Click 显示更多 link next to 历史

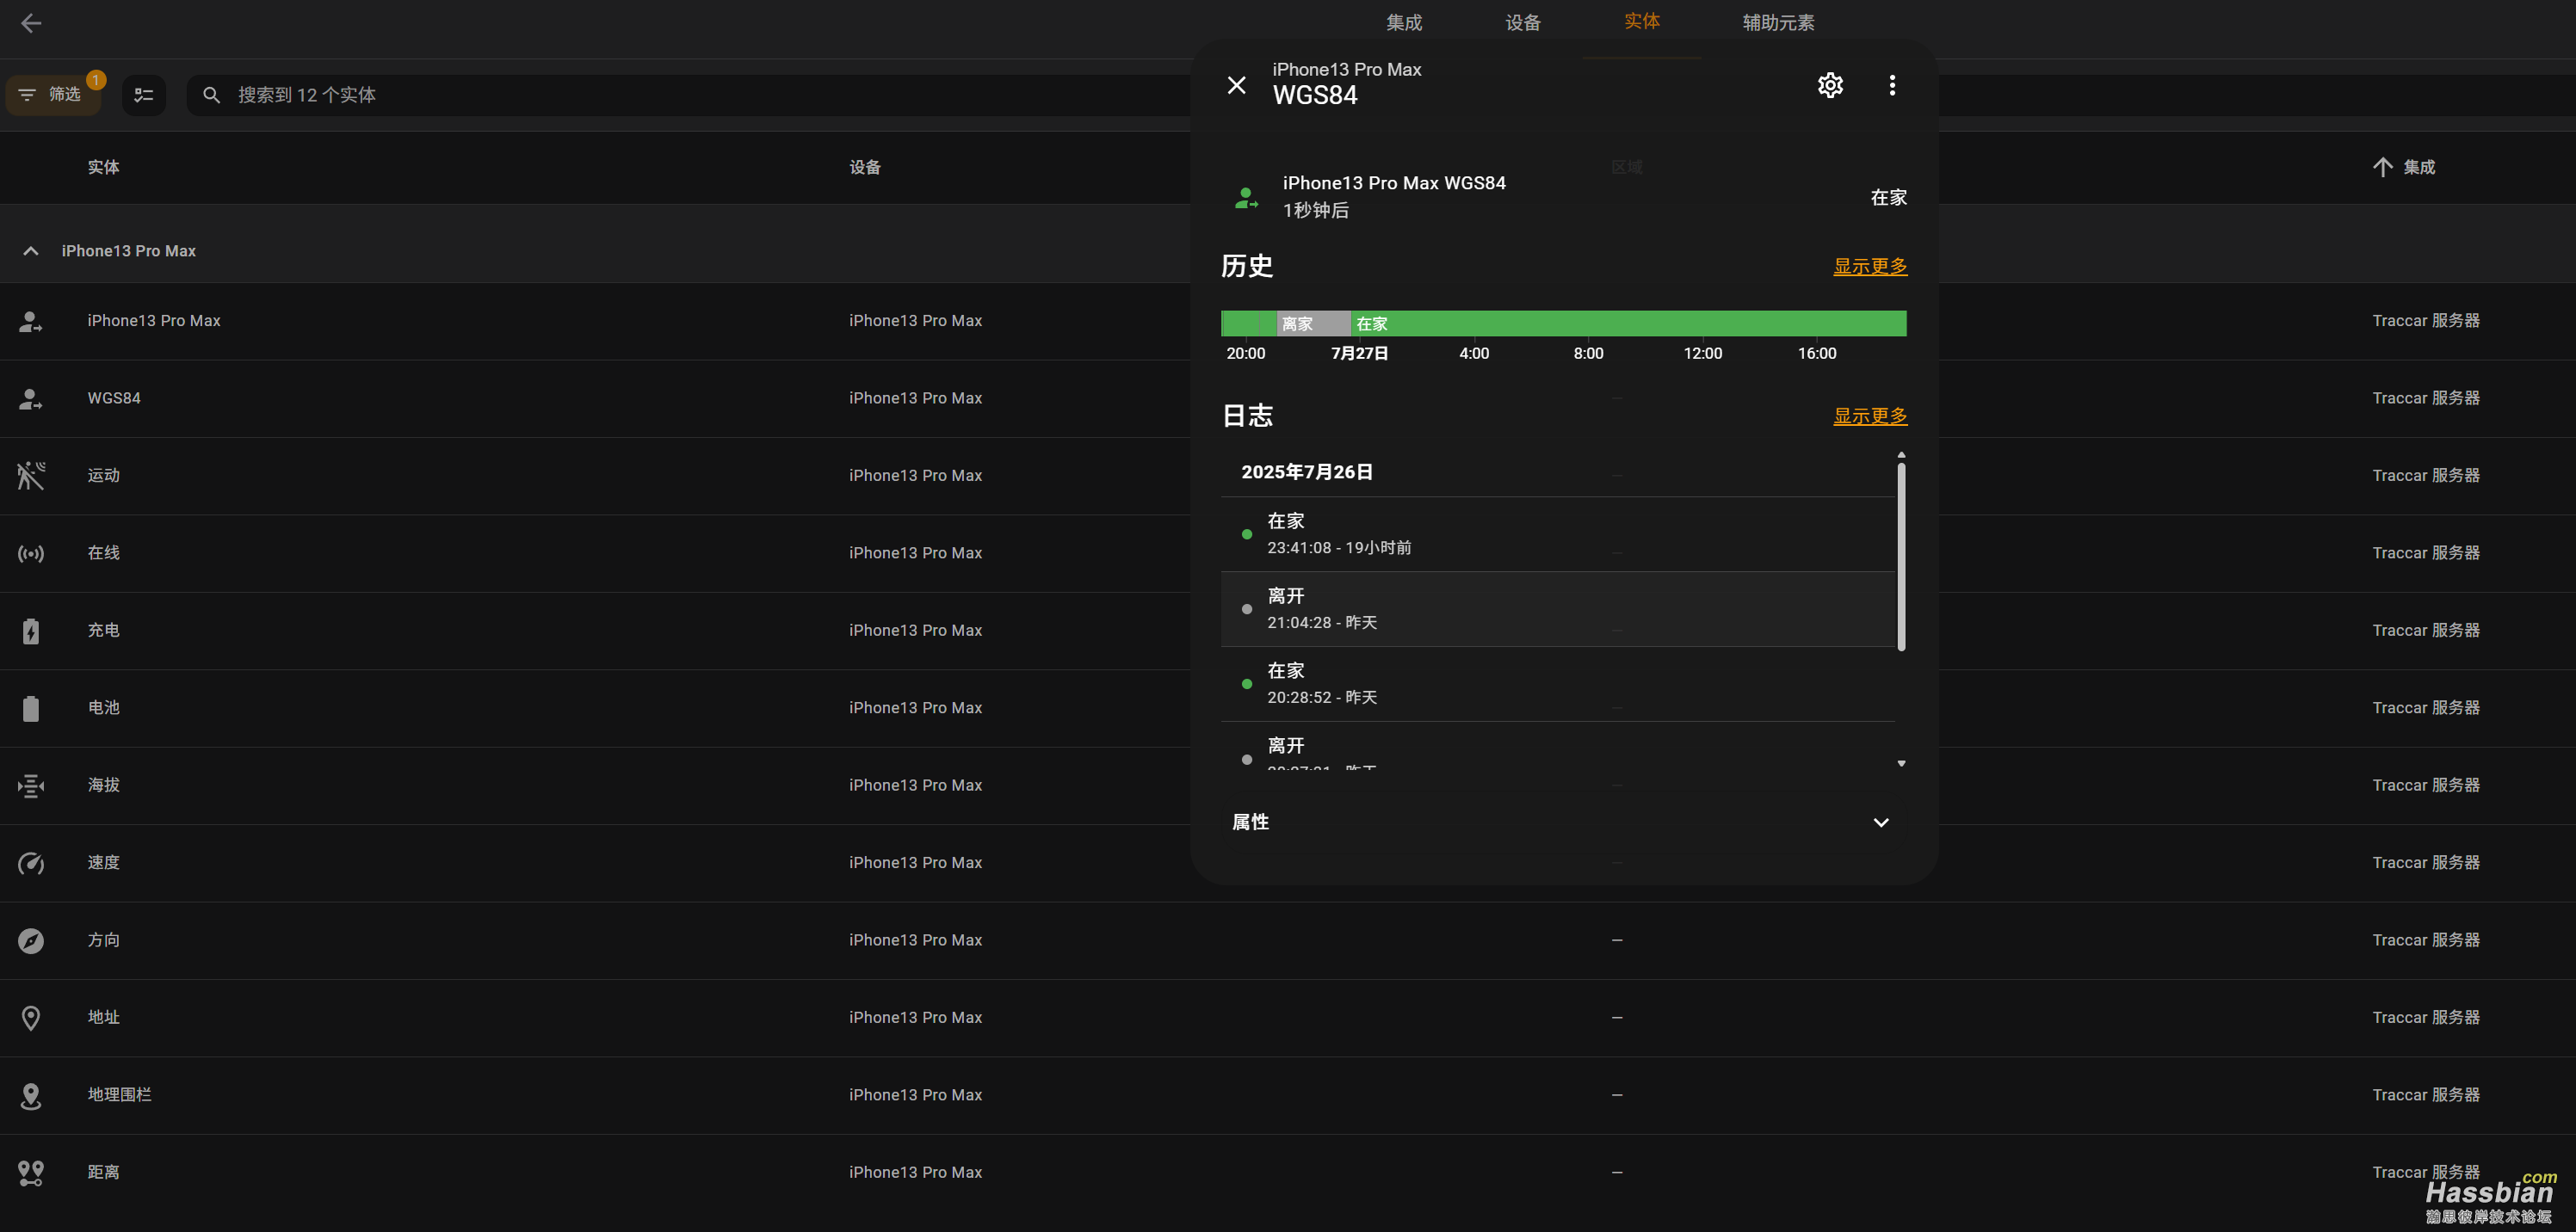point(1870,266)
